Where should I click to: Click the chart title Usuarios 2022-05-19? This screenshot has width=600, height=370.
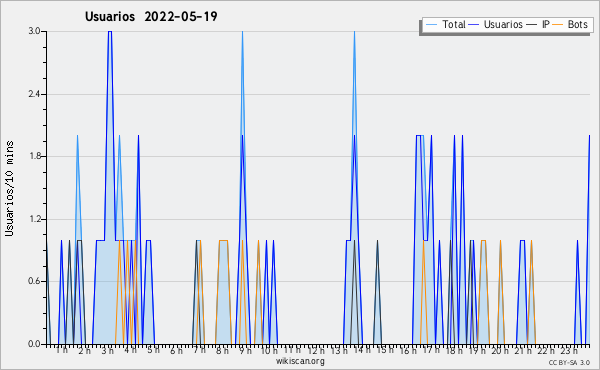point(151,16)
